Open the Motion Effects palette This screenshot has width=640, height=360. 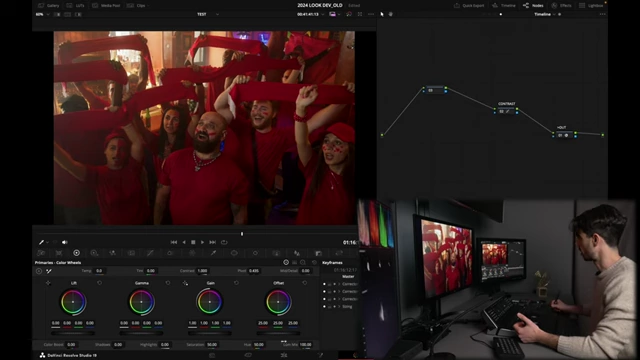coord(131,253)
